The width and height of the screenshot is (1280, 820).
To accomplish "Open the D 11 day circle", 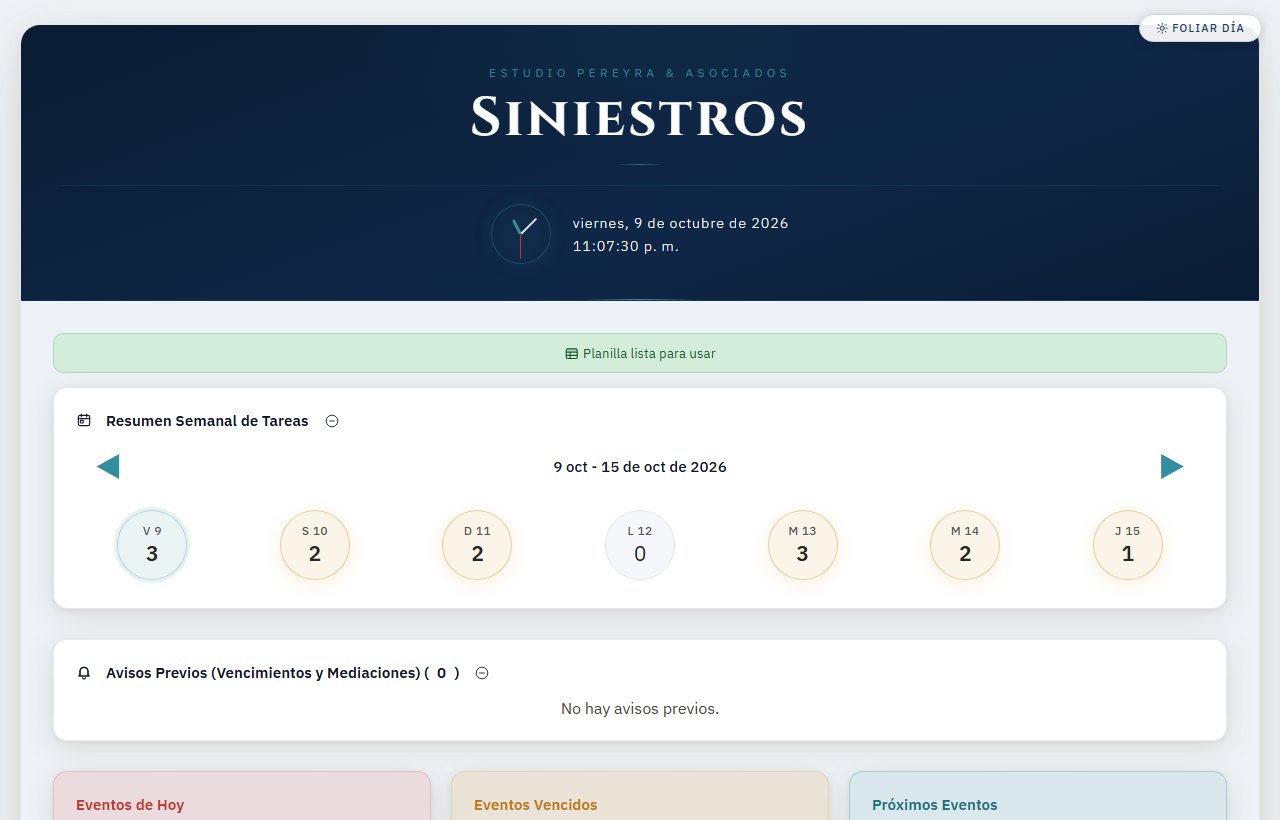I will (x=477, y=545).
